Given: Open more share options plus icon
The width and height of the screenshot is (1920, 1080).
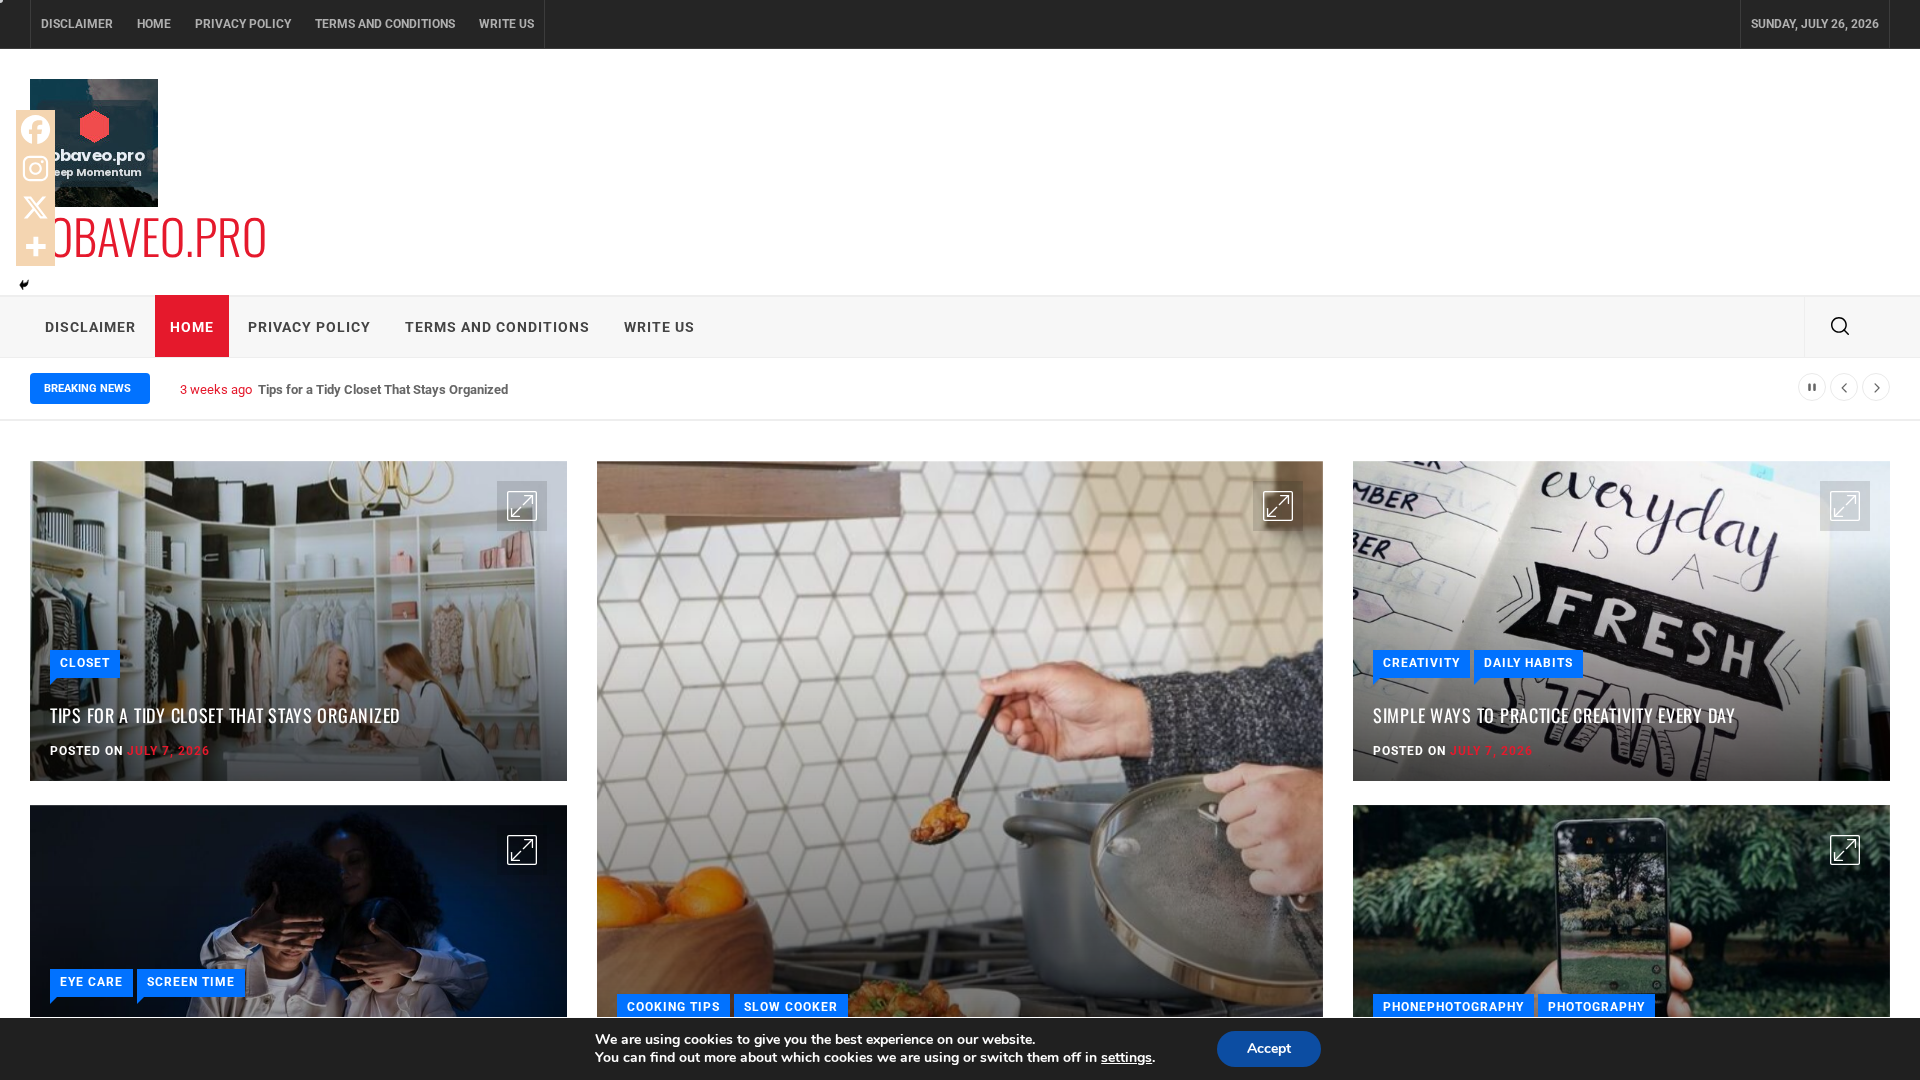Looking at the screenshot, I should [x=35, y=246].
